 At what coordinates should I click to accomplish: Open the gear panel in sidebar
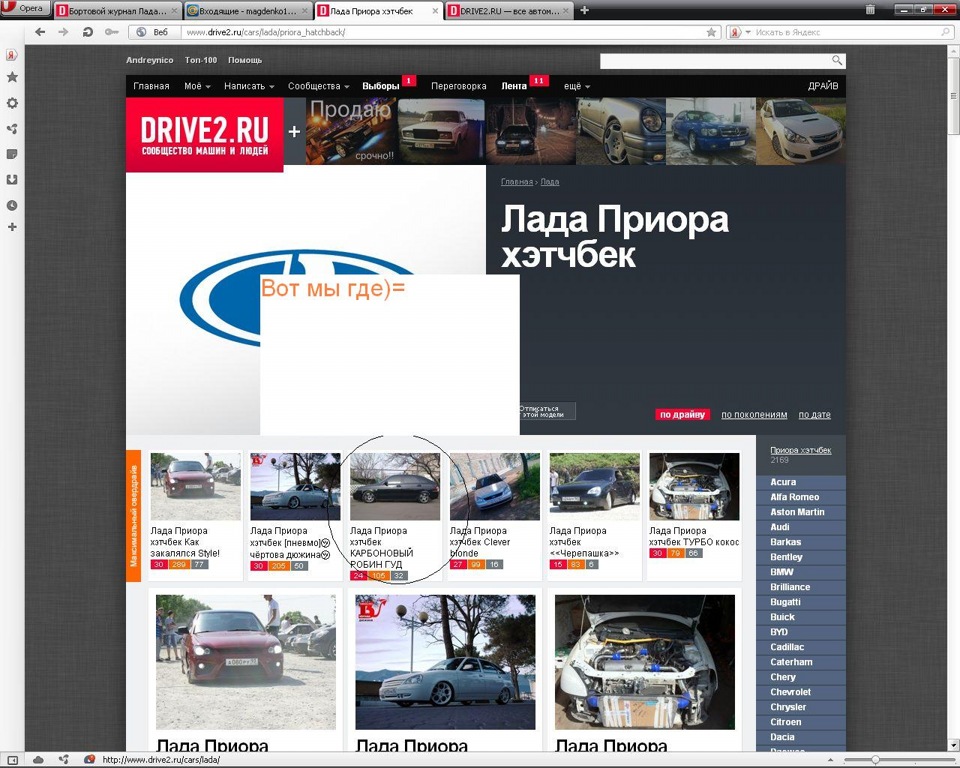coord(12,103)
